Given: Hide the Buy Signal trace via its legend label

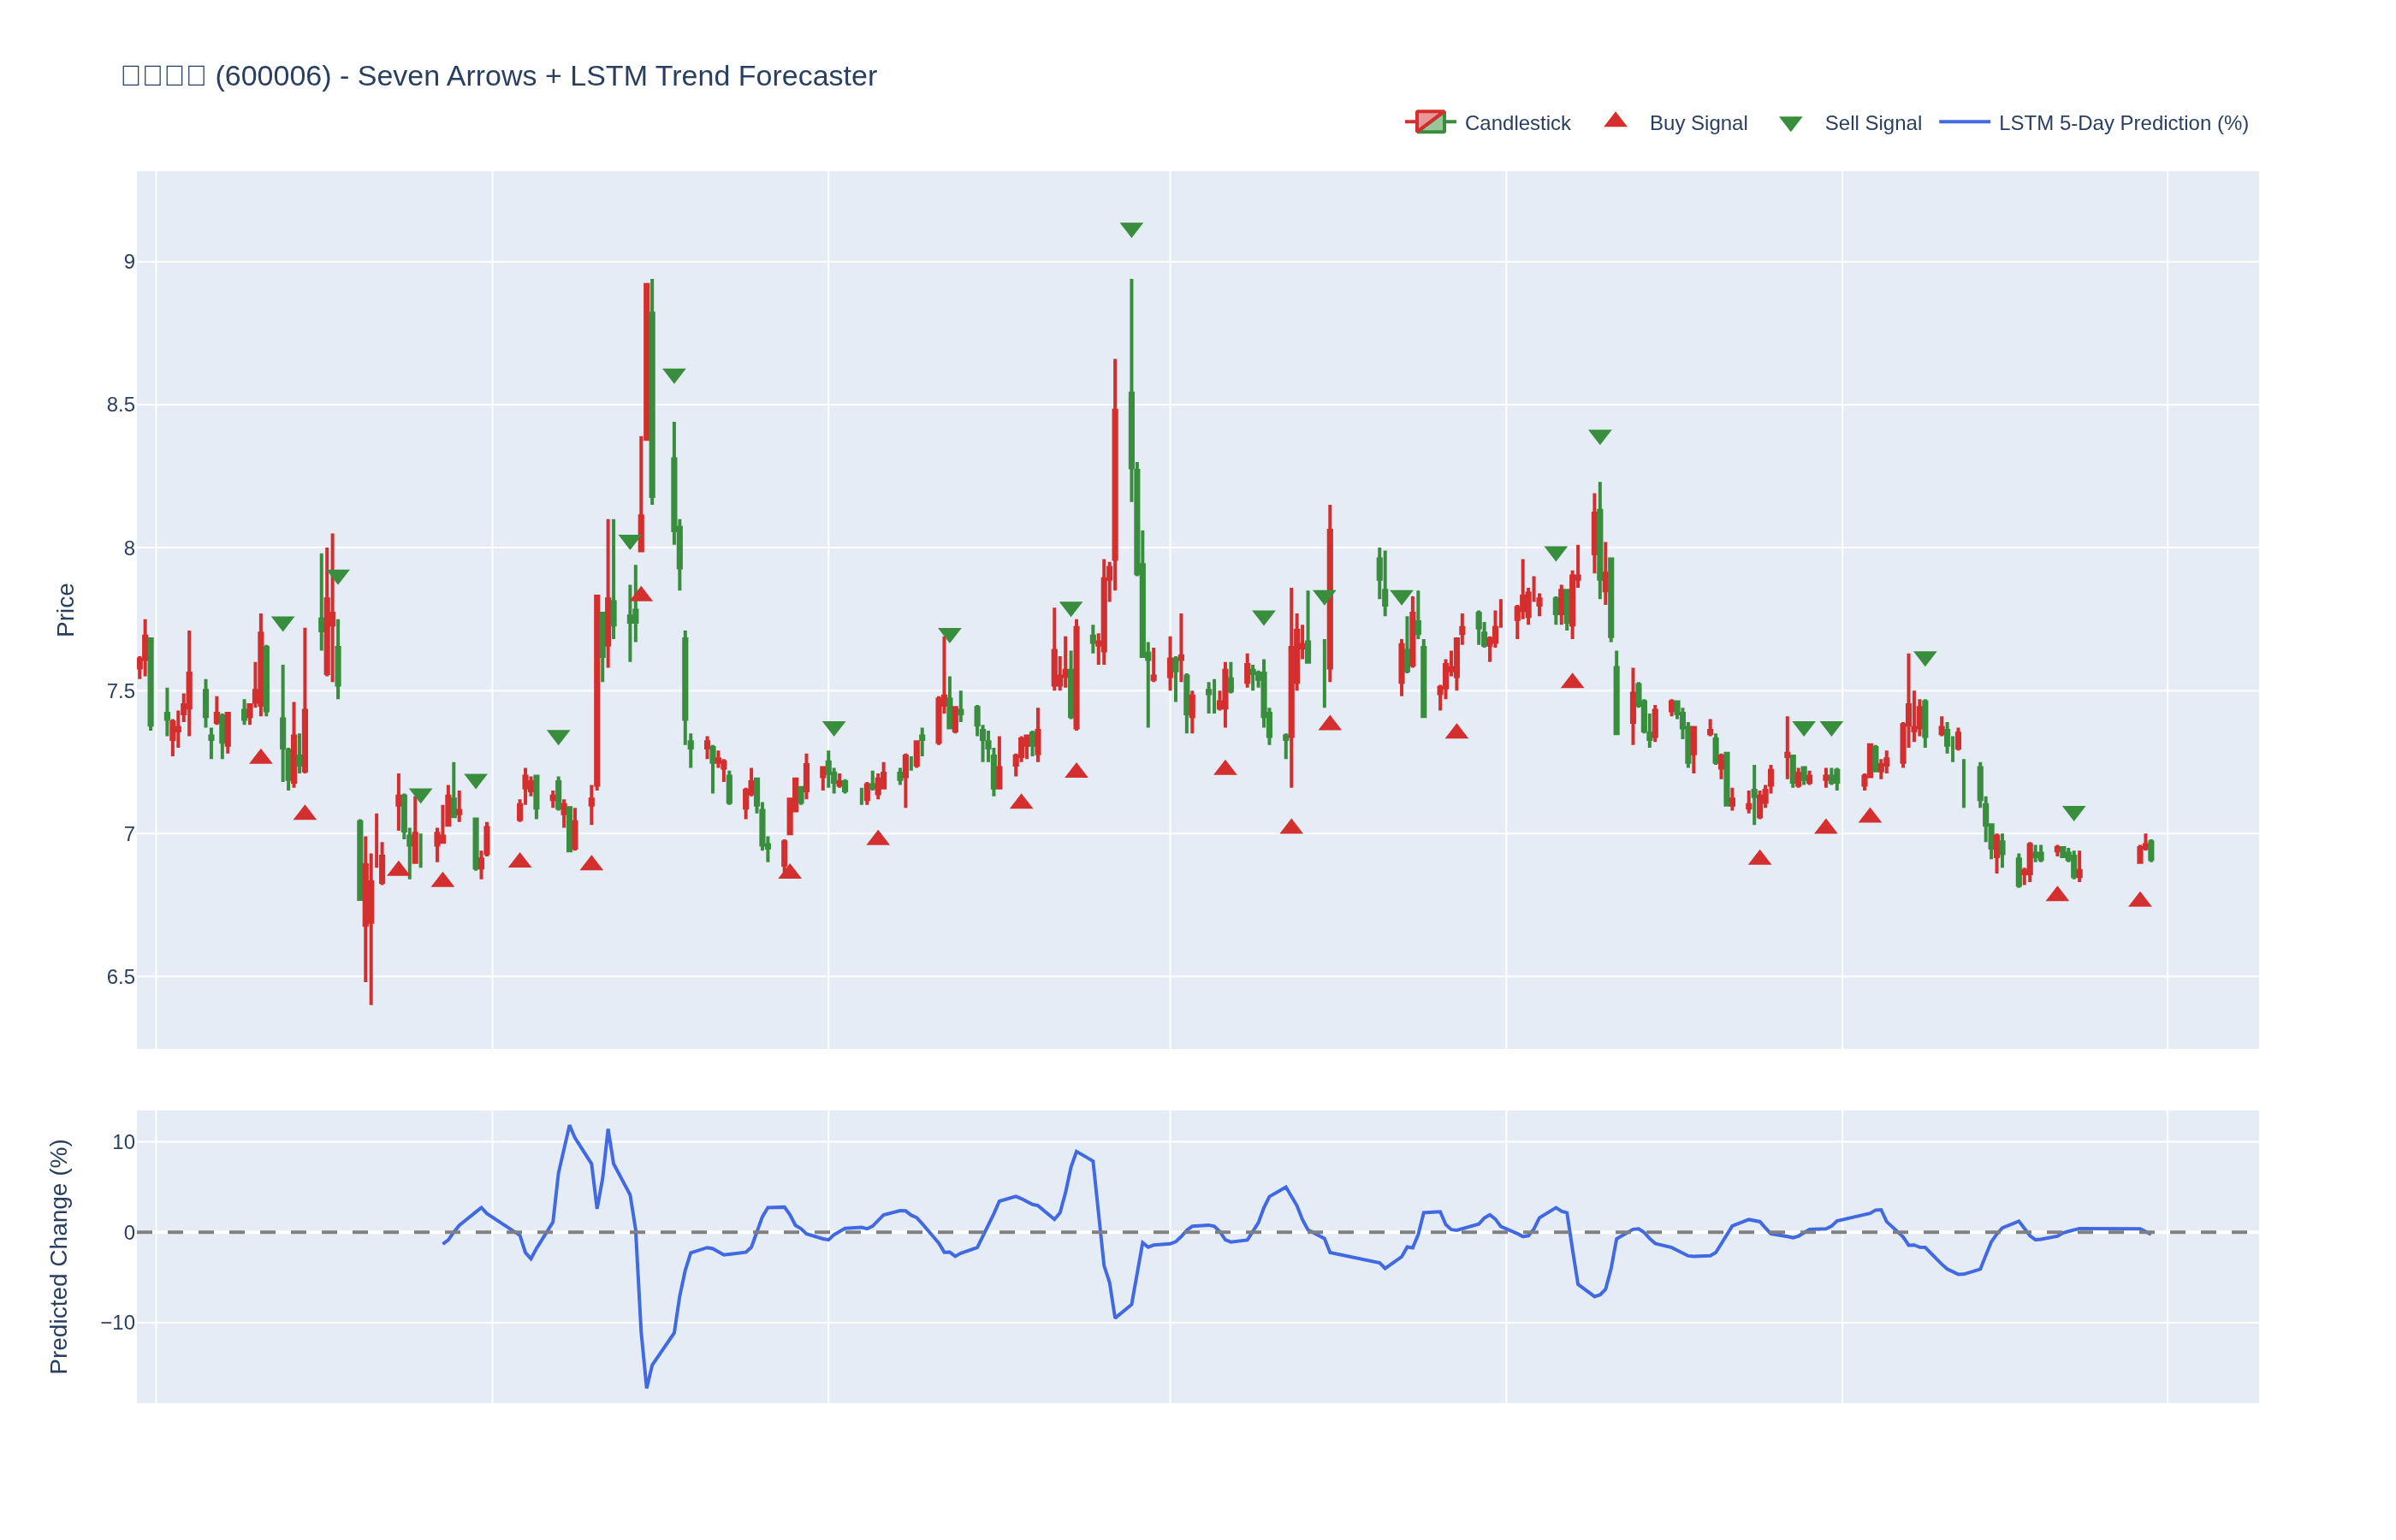Looking at the screenshot, I should (1697, 123).
